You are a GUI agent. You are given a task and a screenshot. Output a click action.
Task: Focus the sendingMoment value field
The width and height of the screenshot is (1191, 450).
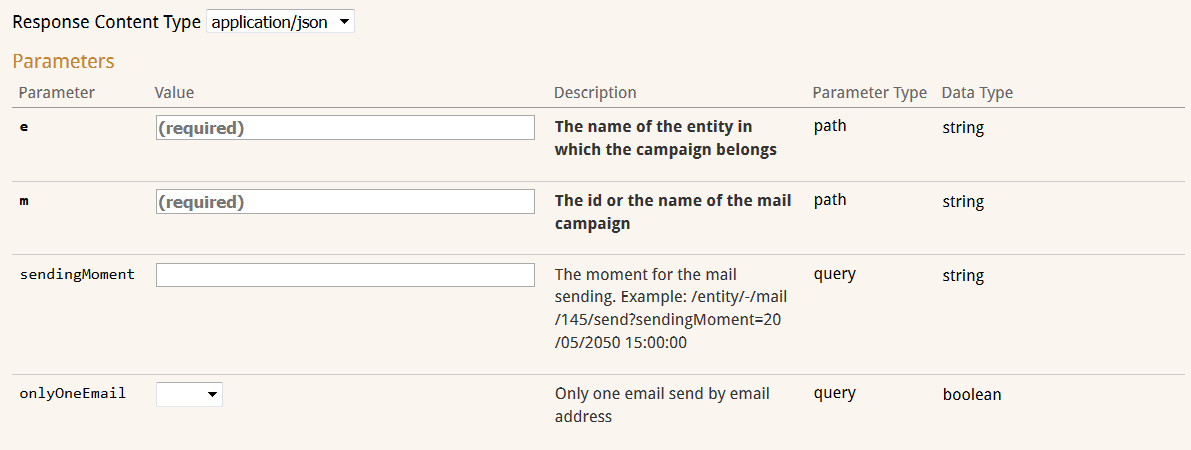tap(345, 275)
